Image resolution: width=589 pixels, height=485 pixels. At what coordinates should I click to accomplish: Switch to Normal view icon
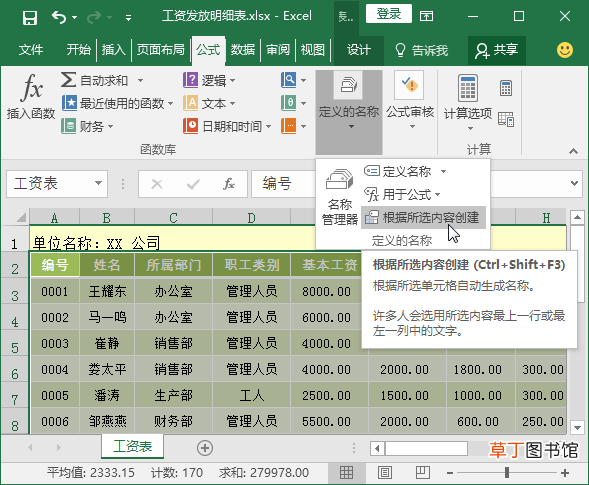click(346, 473)
